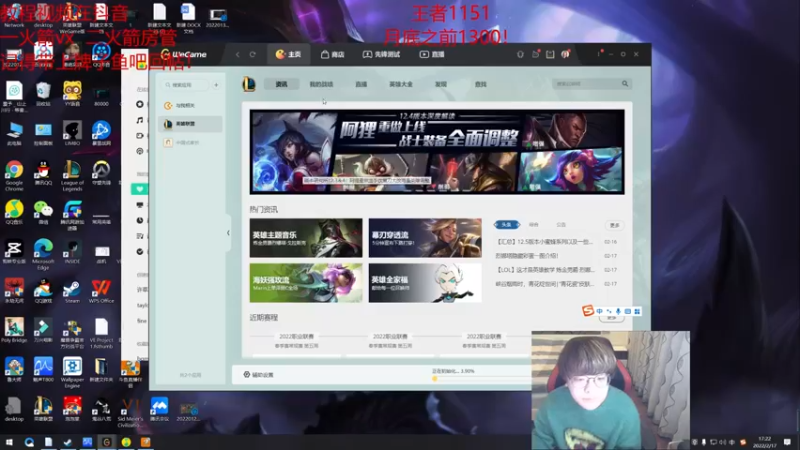Open the WeChat desktop shortcut
The height and width of the screenshot is (450, 800).
43,212
